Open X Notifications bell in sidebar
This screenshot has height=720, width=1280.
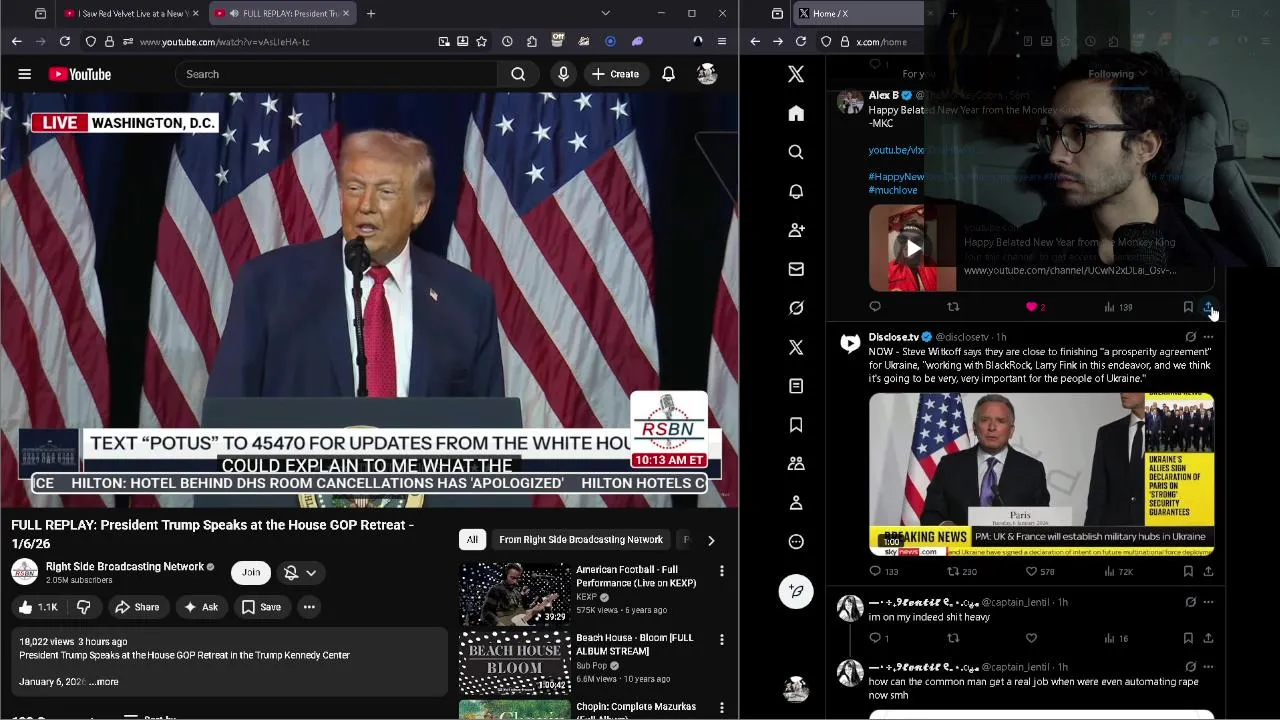coord(796,191)
